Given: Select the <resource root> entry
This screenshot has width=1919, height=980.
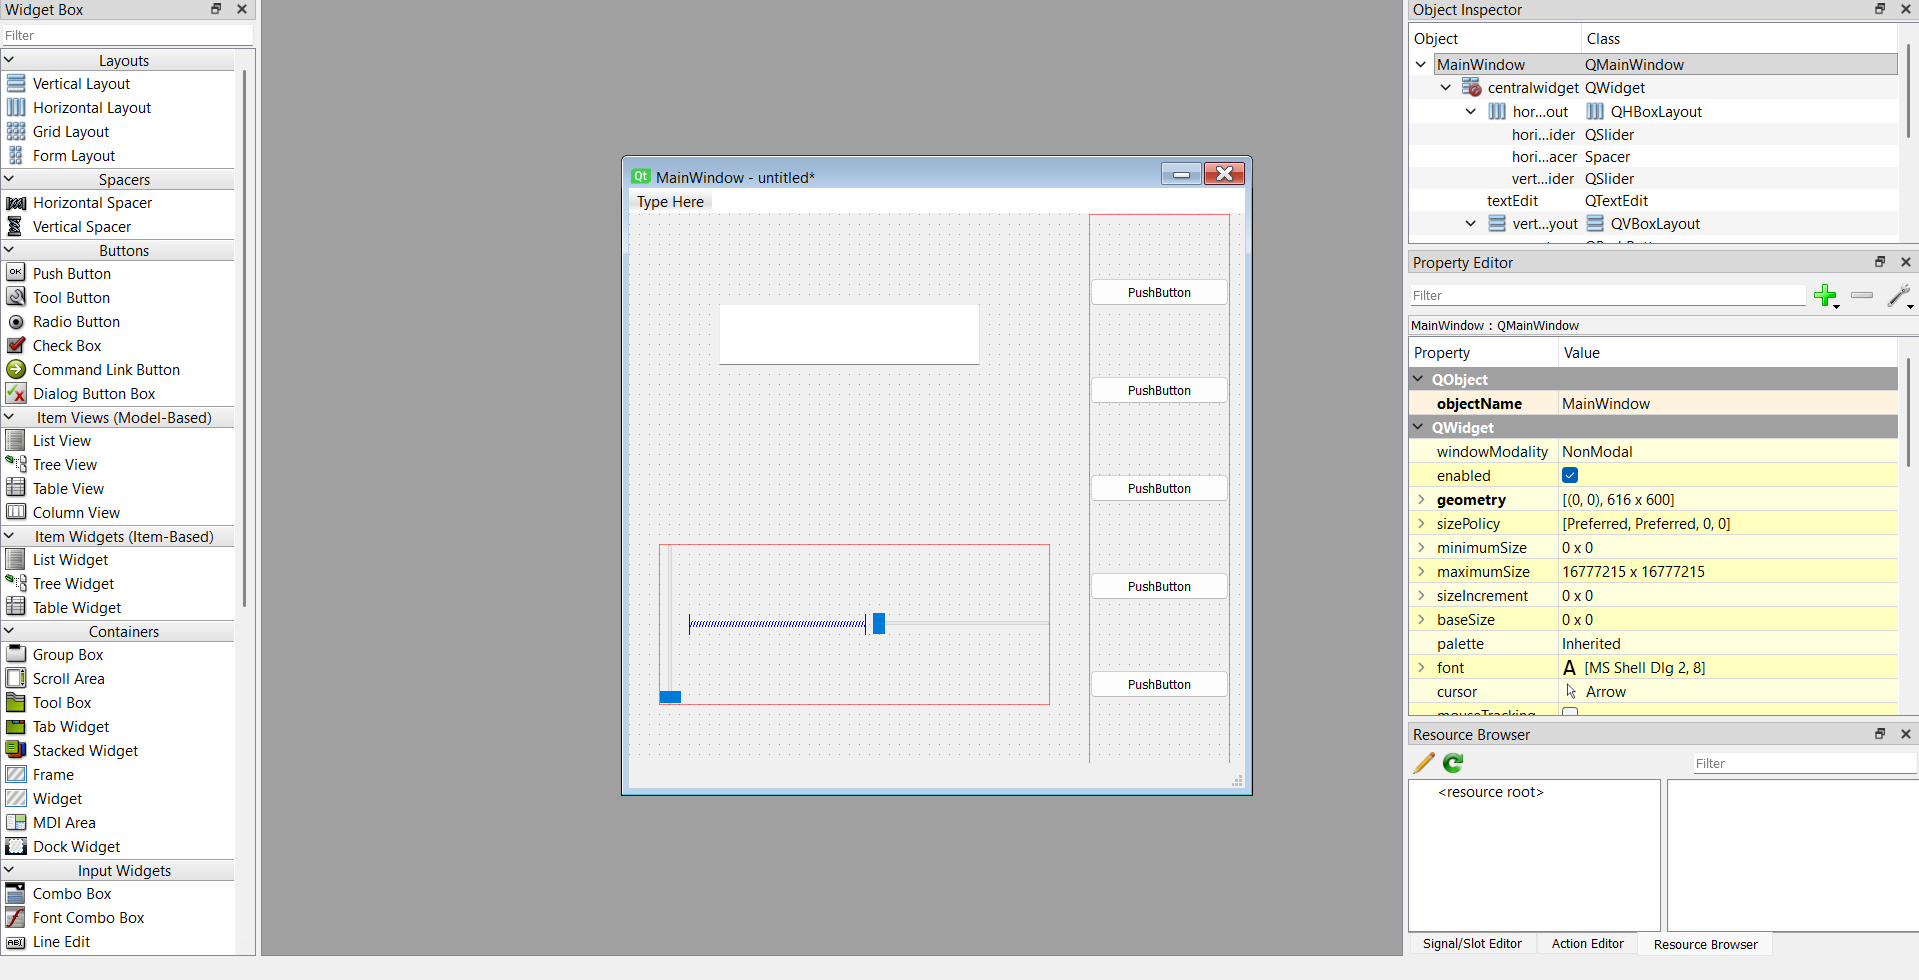Looking at the screenshot, I should (1490, 792).
